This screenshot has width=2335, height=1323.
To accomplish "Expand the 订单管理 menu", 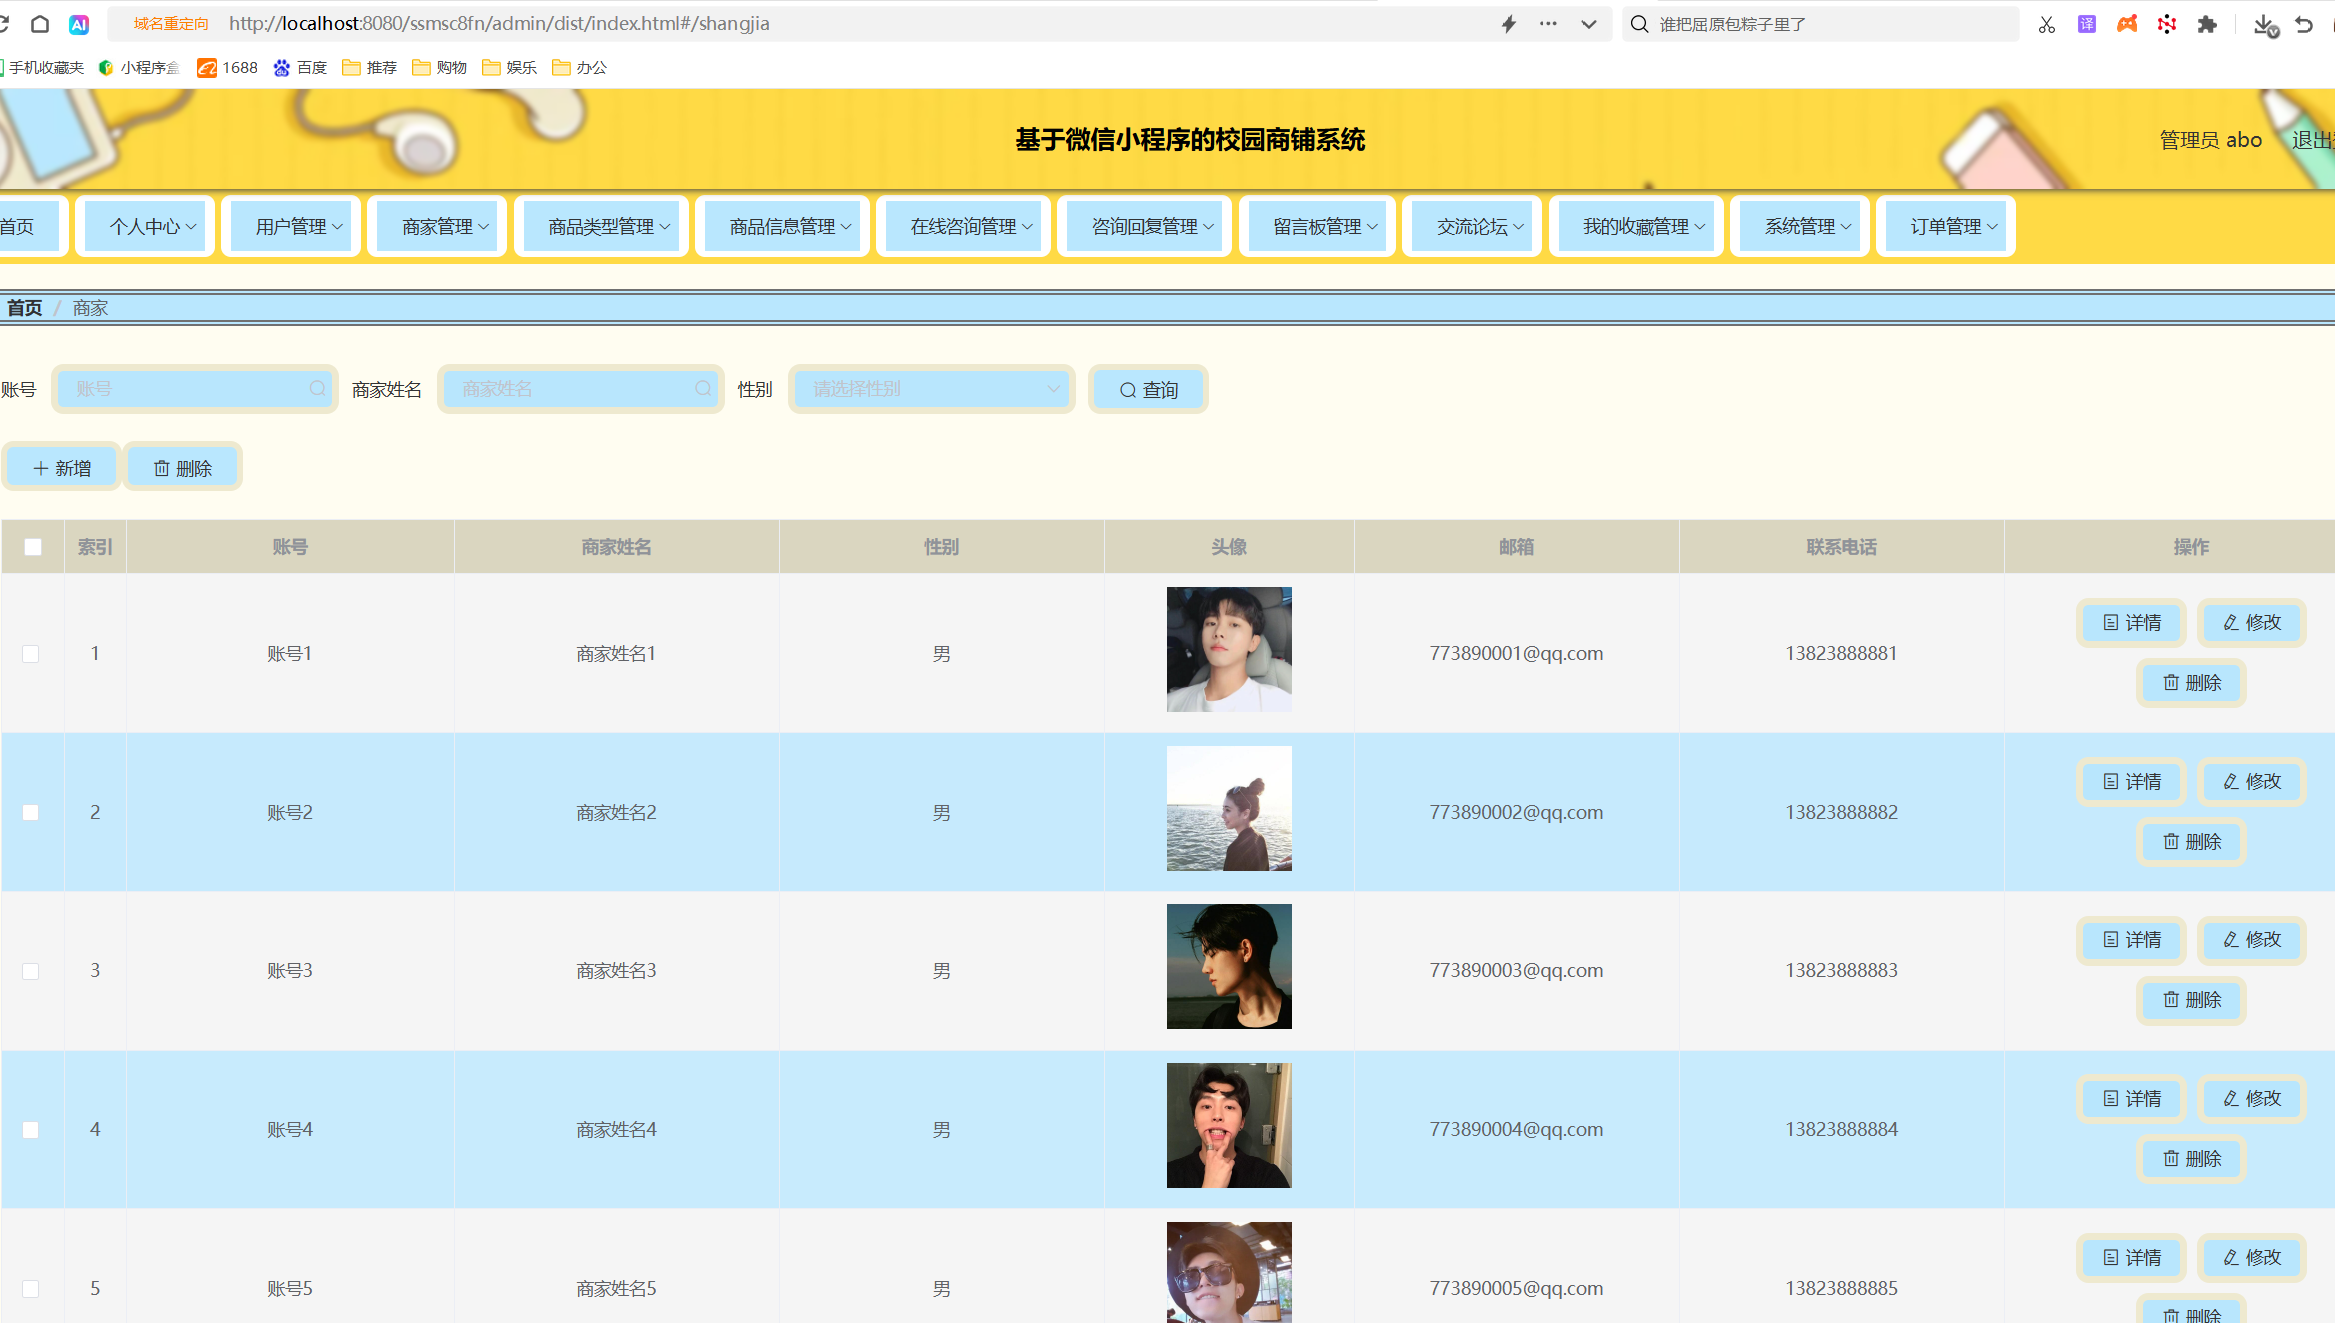I will click(x=1946, y=227).
